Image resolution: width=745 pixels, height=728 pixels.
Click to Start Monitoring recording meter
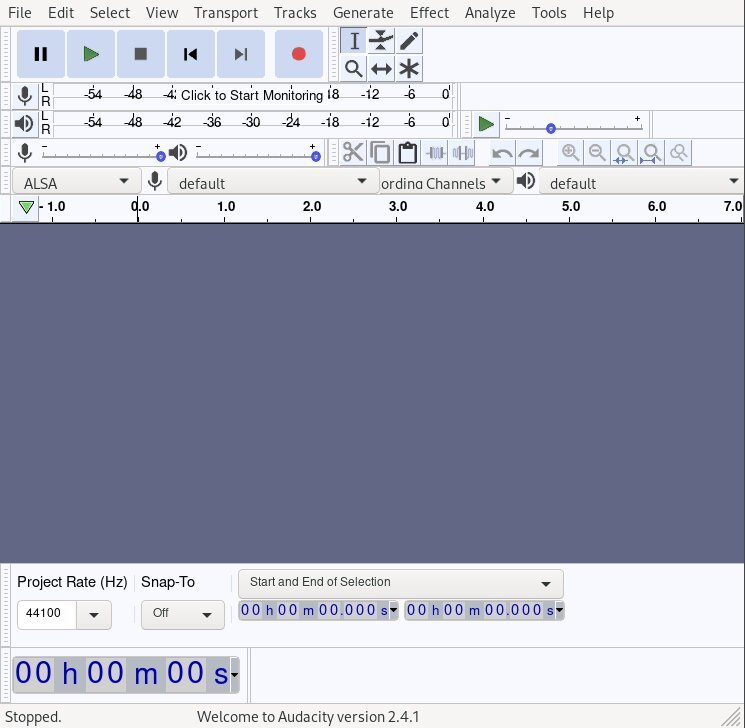(x=252, y=96)
